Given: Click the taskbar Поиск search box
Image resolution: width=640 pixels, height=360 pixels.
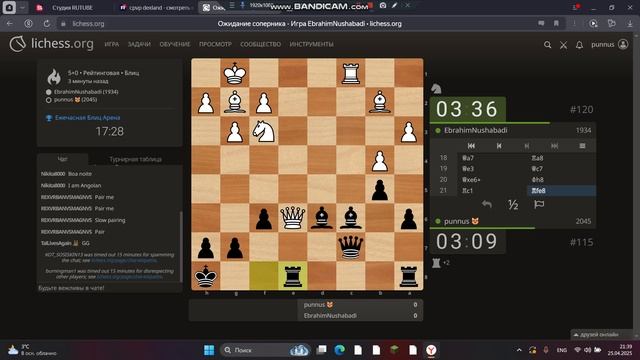Looking at the screenshot, I should pyautogui.click(x=265, y=350).
